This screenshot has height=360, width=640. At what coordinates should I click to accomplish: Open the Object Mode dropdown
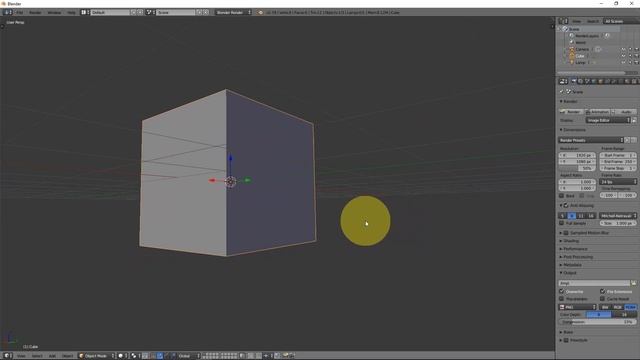tap(96, 356)
